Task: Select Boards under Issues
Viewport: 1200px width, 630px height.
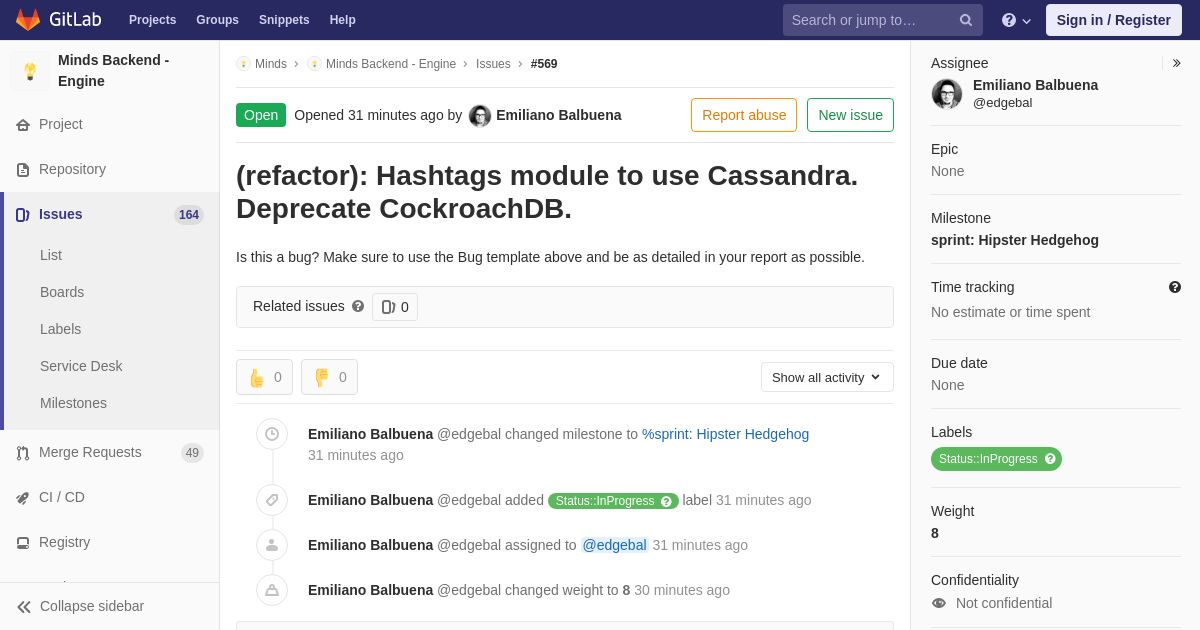Action: click(62, 292)
